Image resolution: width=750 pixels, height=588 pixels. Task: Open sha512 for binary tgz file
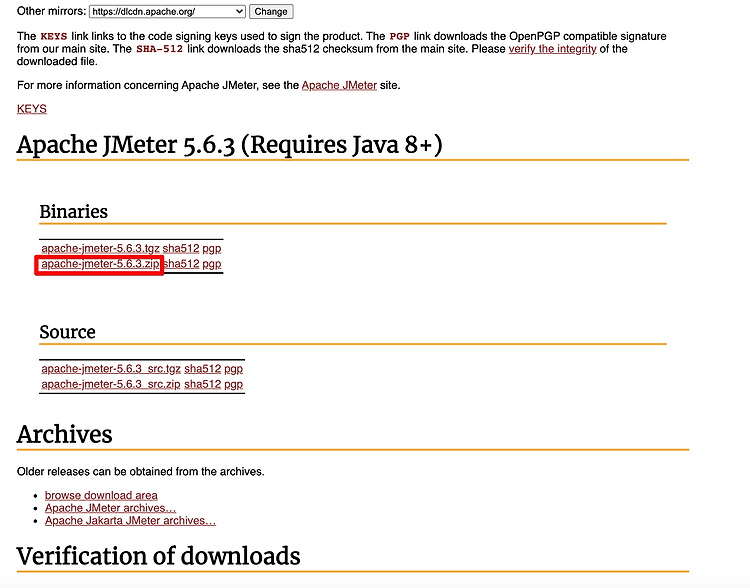point(181,248)
